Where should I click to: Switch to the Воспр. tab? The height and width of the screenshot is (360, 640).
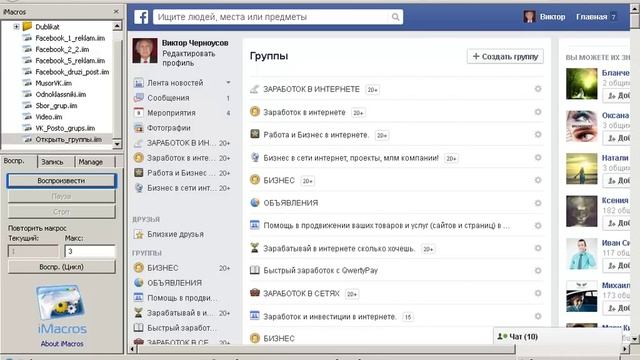click(x=14, y=161)
